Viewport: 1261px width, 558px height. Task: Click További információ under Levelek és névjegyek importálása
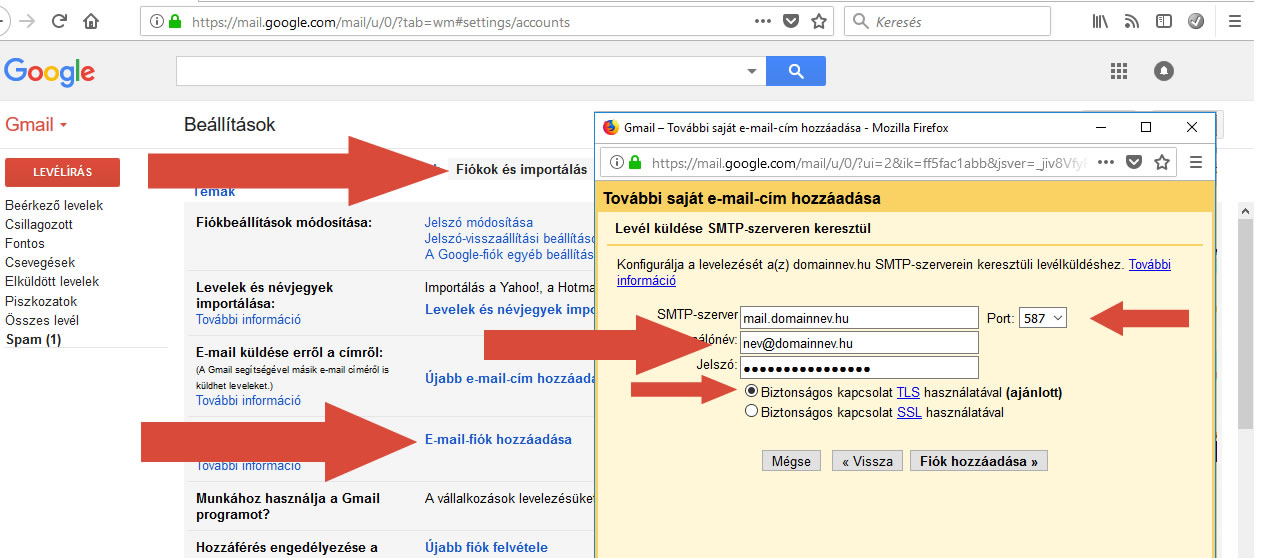(x=248, y=320)
